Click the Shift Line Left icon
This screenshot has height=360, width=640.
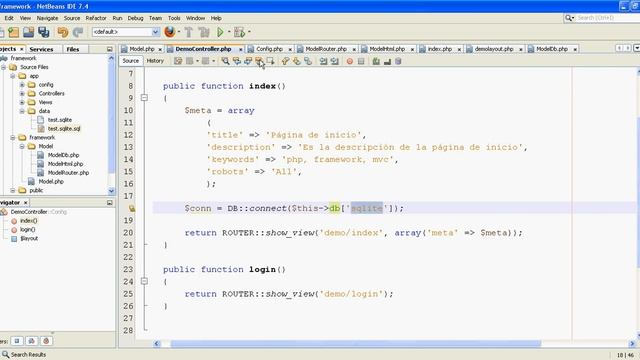323,61
